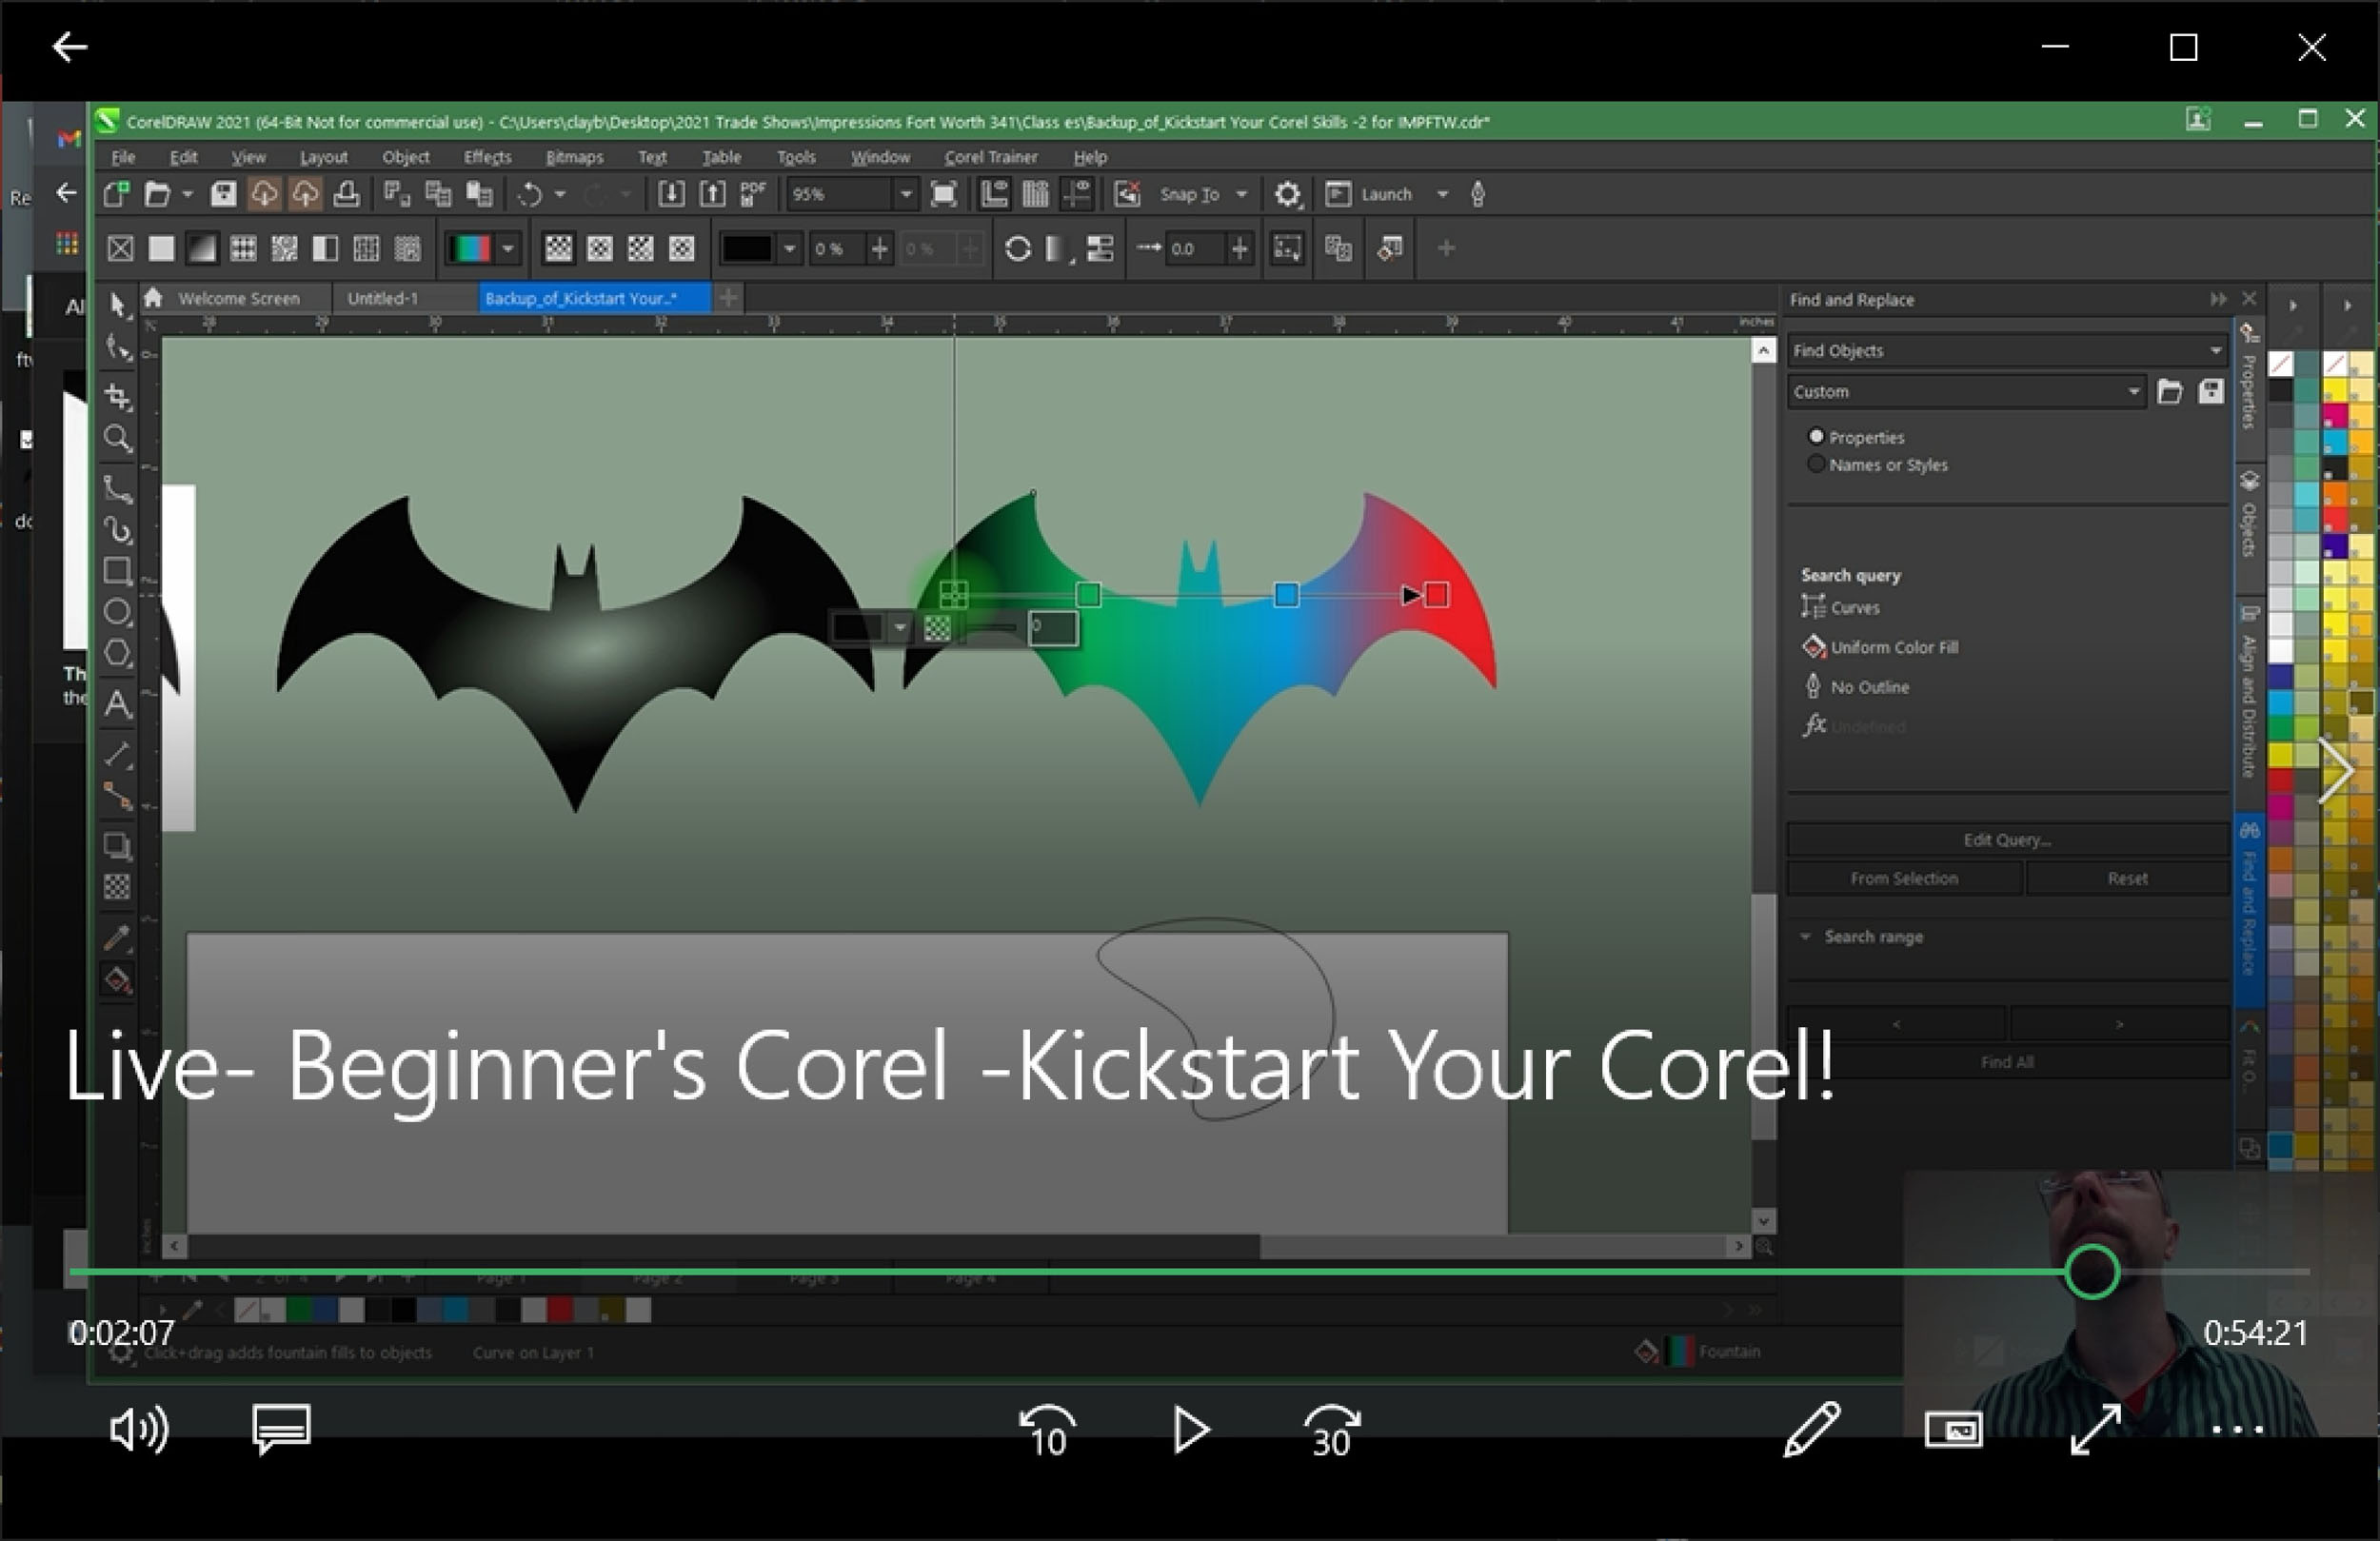The image size is (2380, 1541).
Task: Open the player's more options ellipsis
Action: (x=2237, y=1430)
